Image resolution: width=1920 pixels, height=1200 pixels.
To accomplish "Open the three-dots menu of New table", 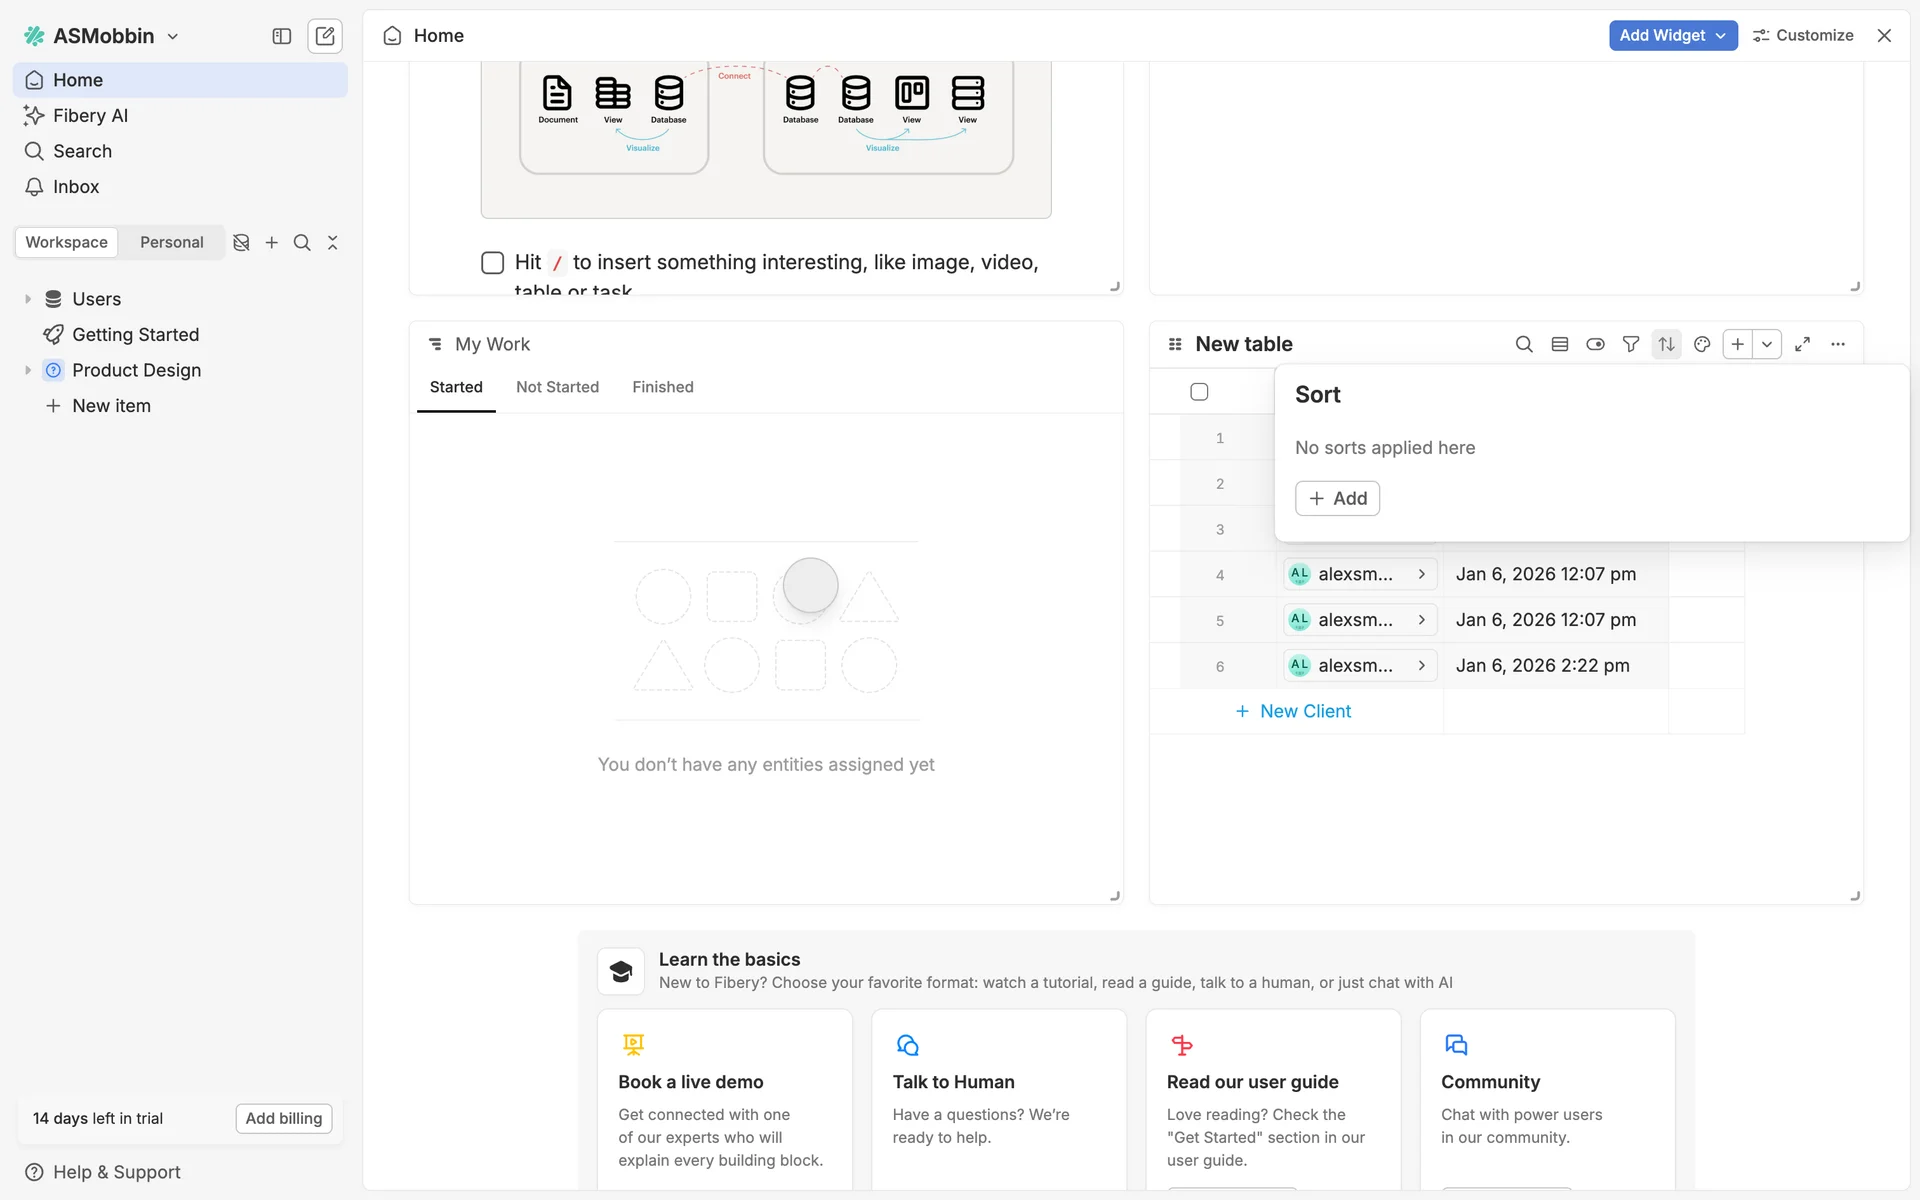I will (1838, 344).
